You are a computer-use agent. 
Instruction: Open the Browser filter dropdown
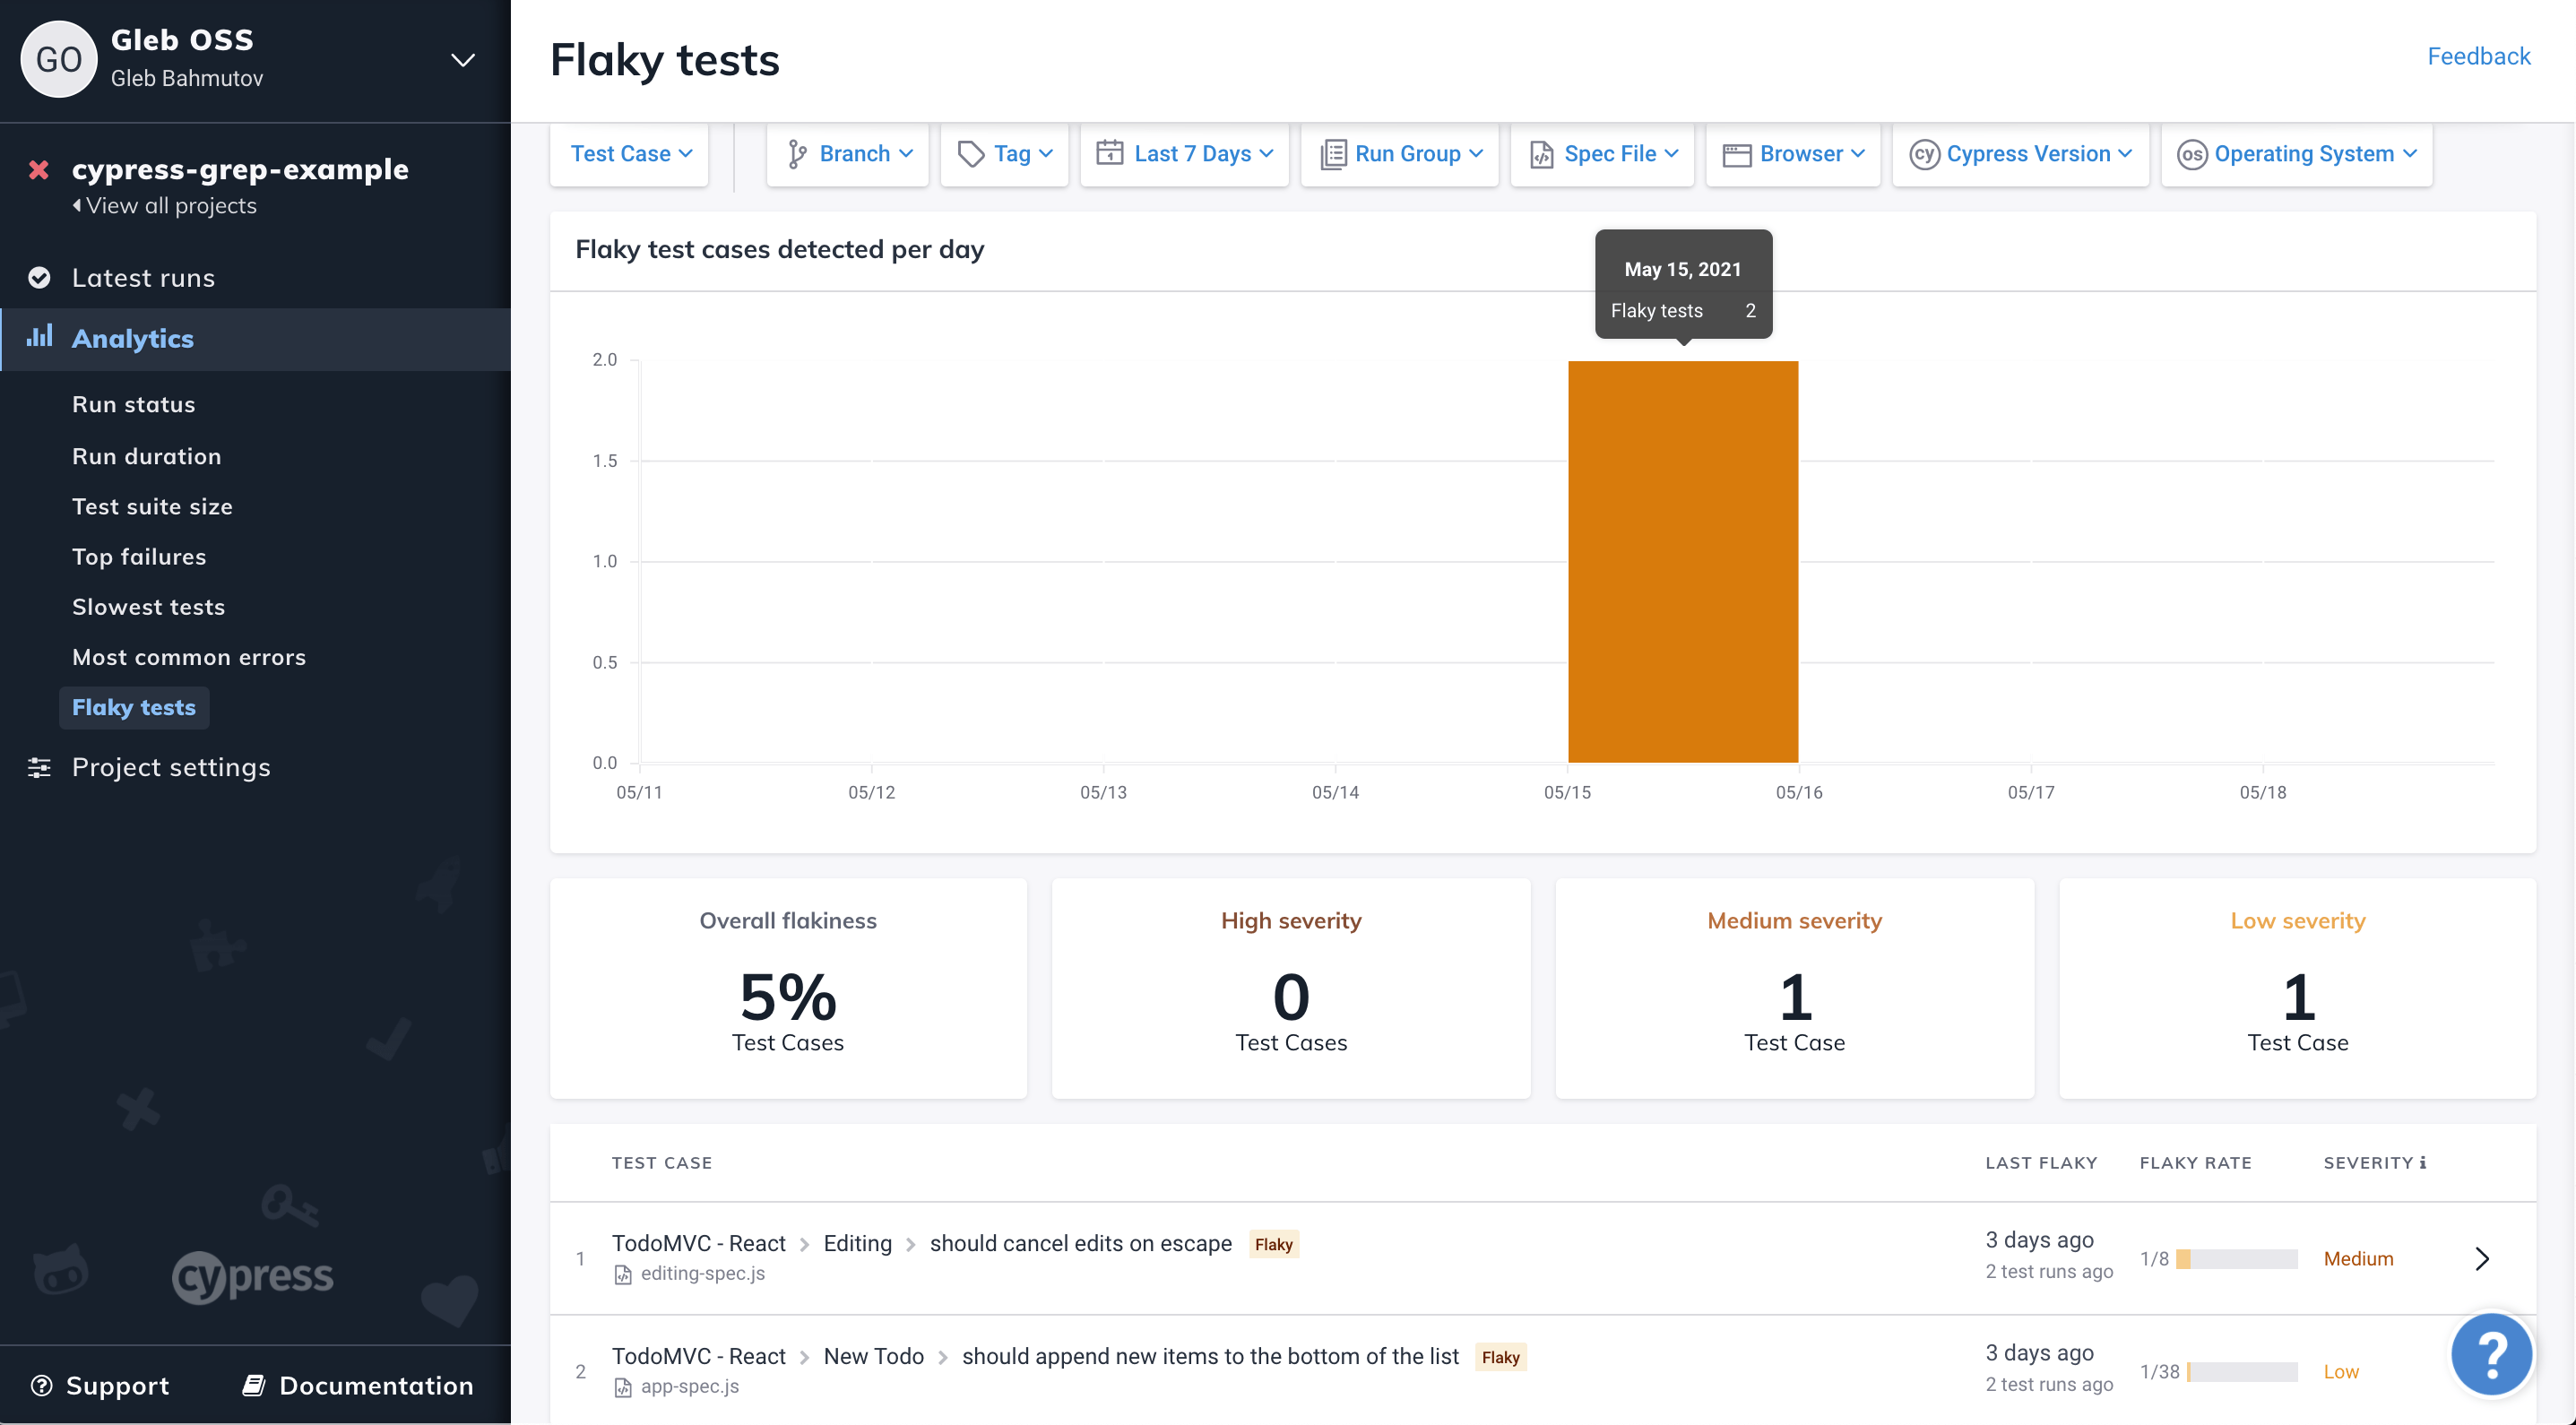click(1792, 154)
